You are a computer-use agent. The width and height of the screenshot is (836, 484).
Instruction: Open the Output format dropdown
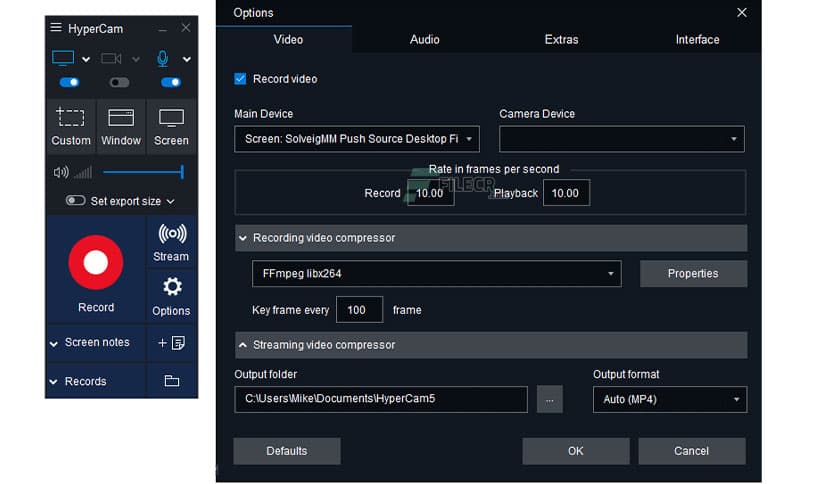coord(669,399)
